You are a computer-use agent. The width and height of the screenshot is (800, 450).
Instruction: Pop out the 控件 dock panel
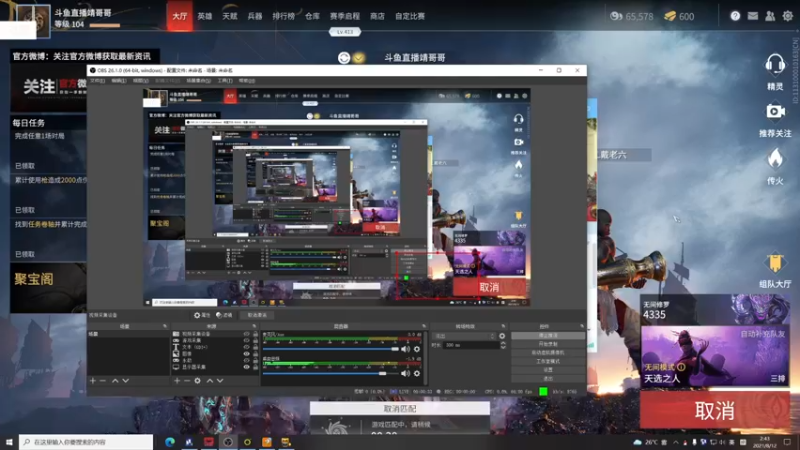pos(582,326)
